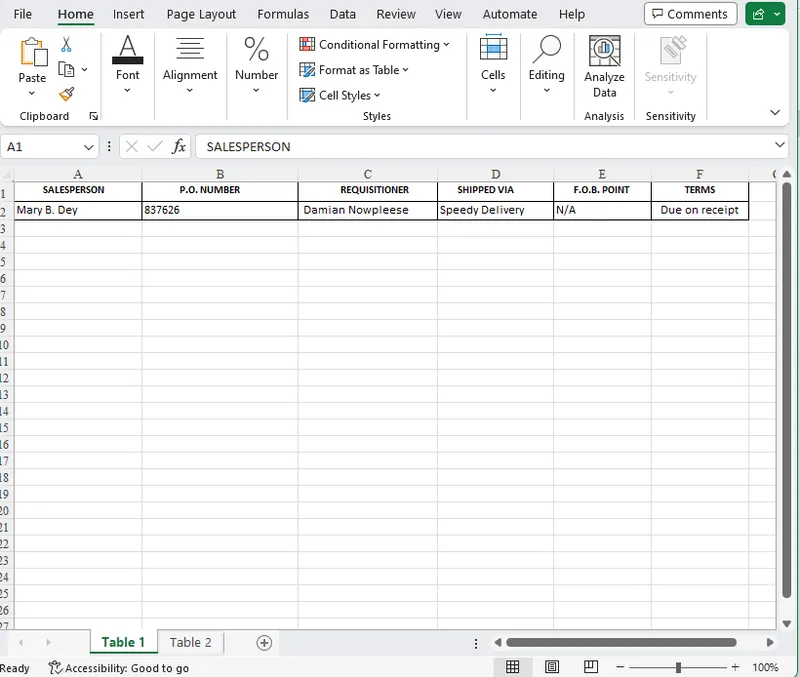Select column B header
Screen dimensions: 800x677
pyautogui.click(x=220, y=174)
